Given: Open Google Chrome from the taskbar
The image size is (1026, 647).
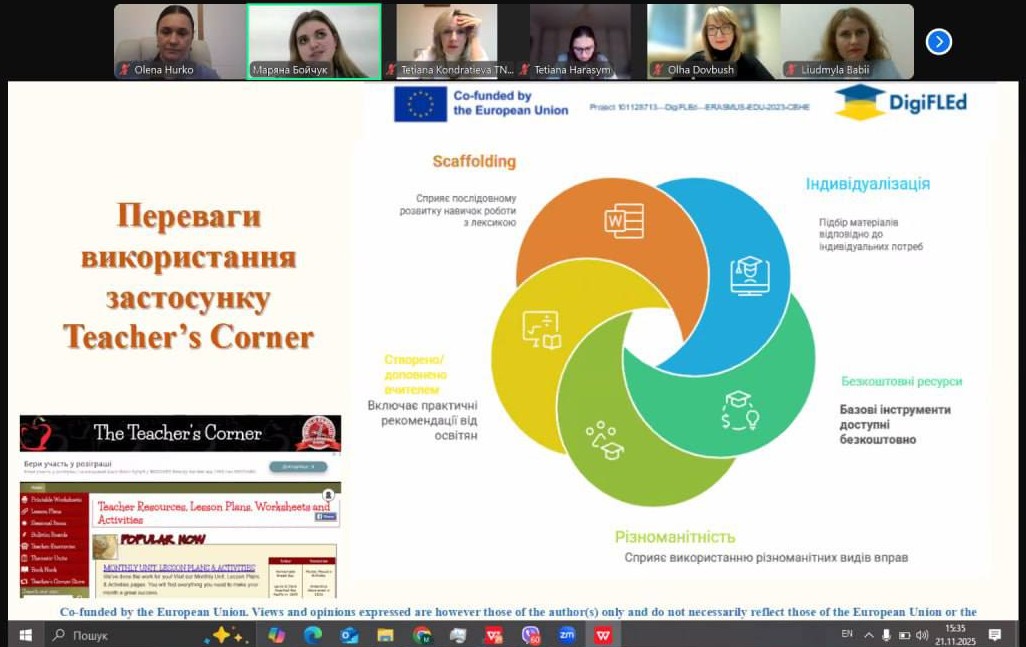Looking at the screenshot, I should 422,635.
